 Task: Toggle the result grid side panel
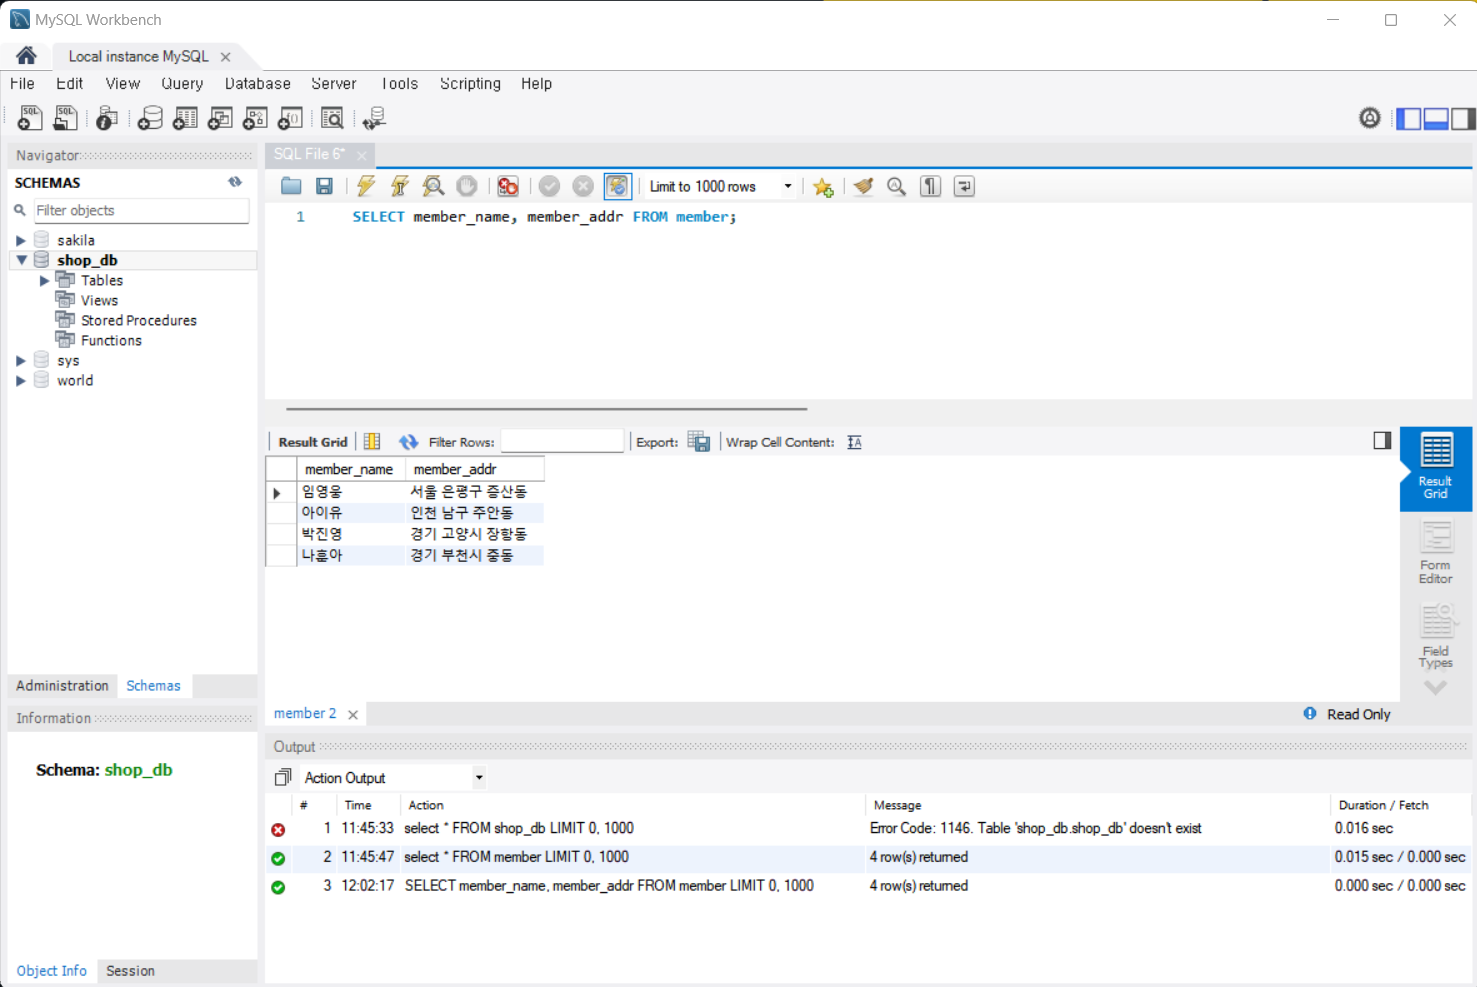coord(1382,441)
